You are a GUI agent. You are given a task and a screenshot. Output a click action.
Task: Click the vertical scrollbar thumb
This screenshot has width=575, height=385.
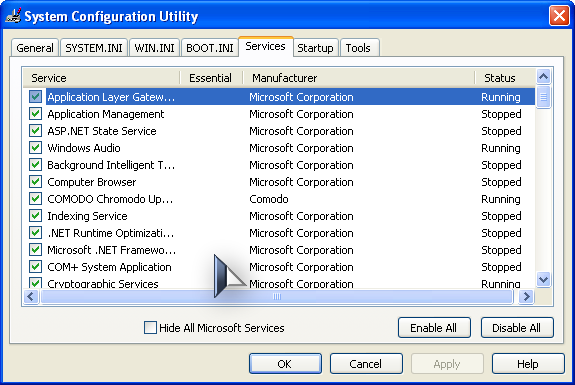tap(543, 97)
